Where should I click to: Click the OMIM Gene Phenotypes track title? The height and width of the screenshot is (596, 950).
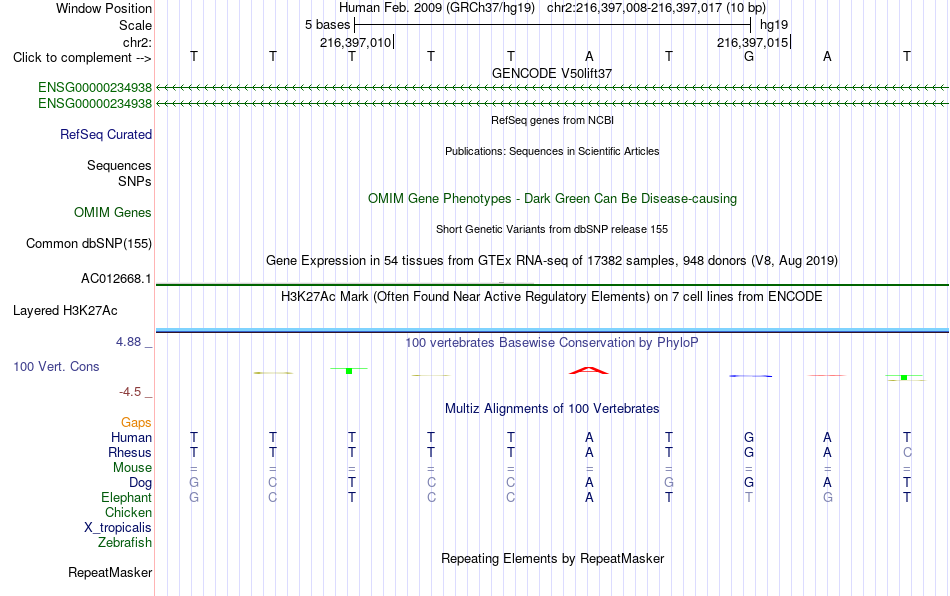click(x=552, y=199)
